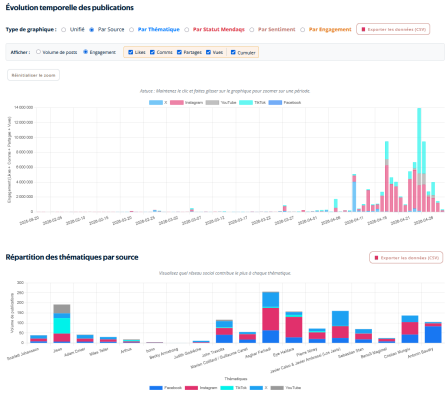448x398 pixels.
Task: Choose the Par Thématique chart type
Action: click(x=132, y=30)
